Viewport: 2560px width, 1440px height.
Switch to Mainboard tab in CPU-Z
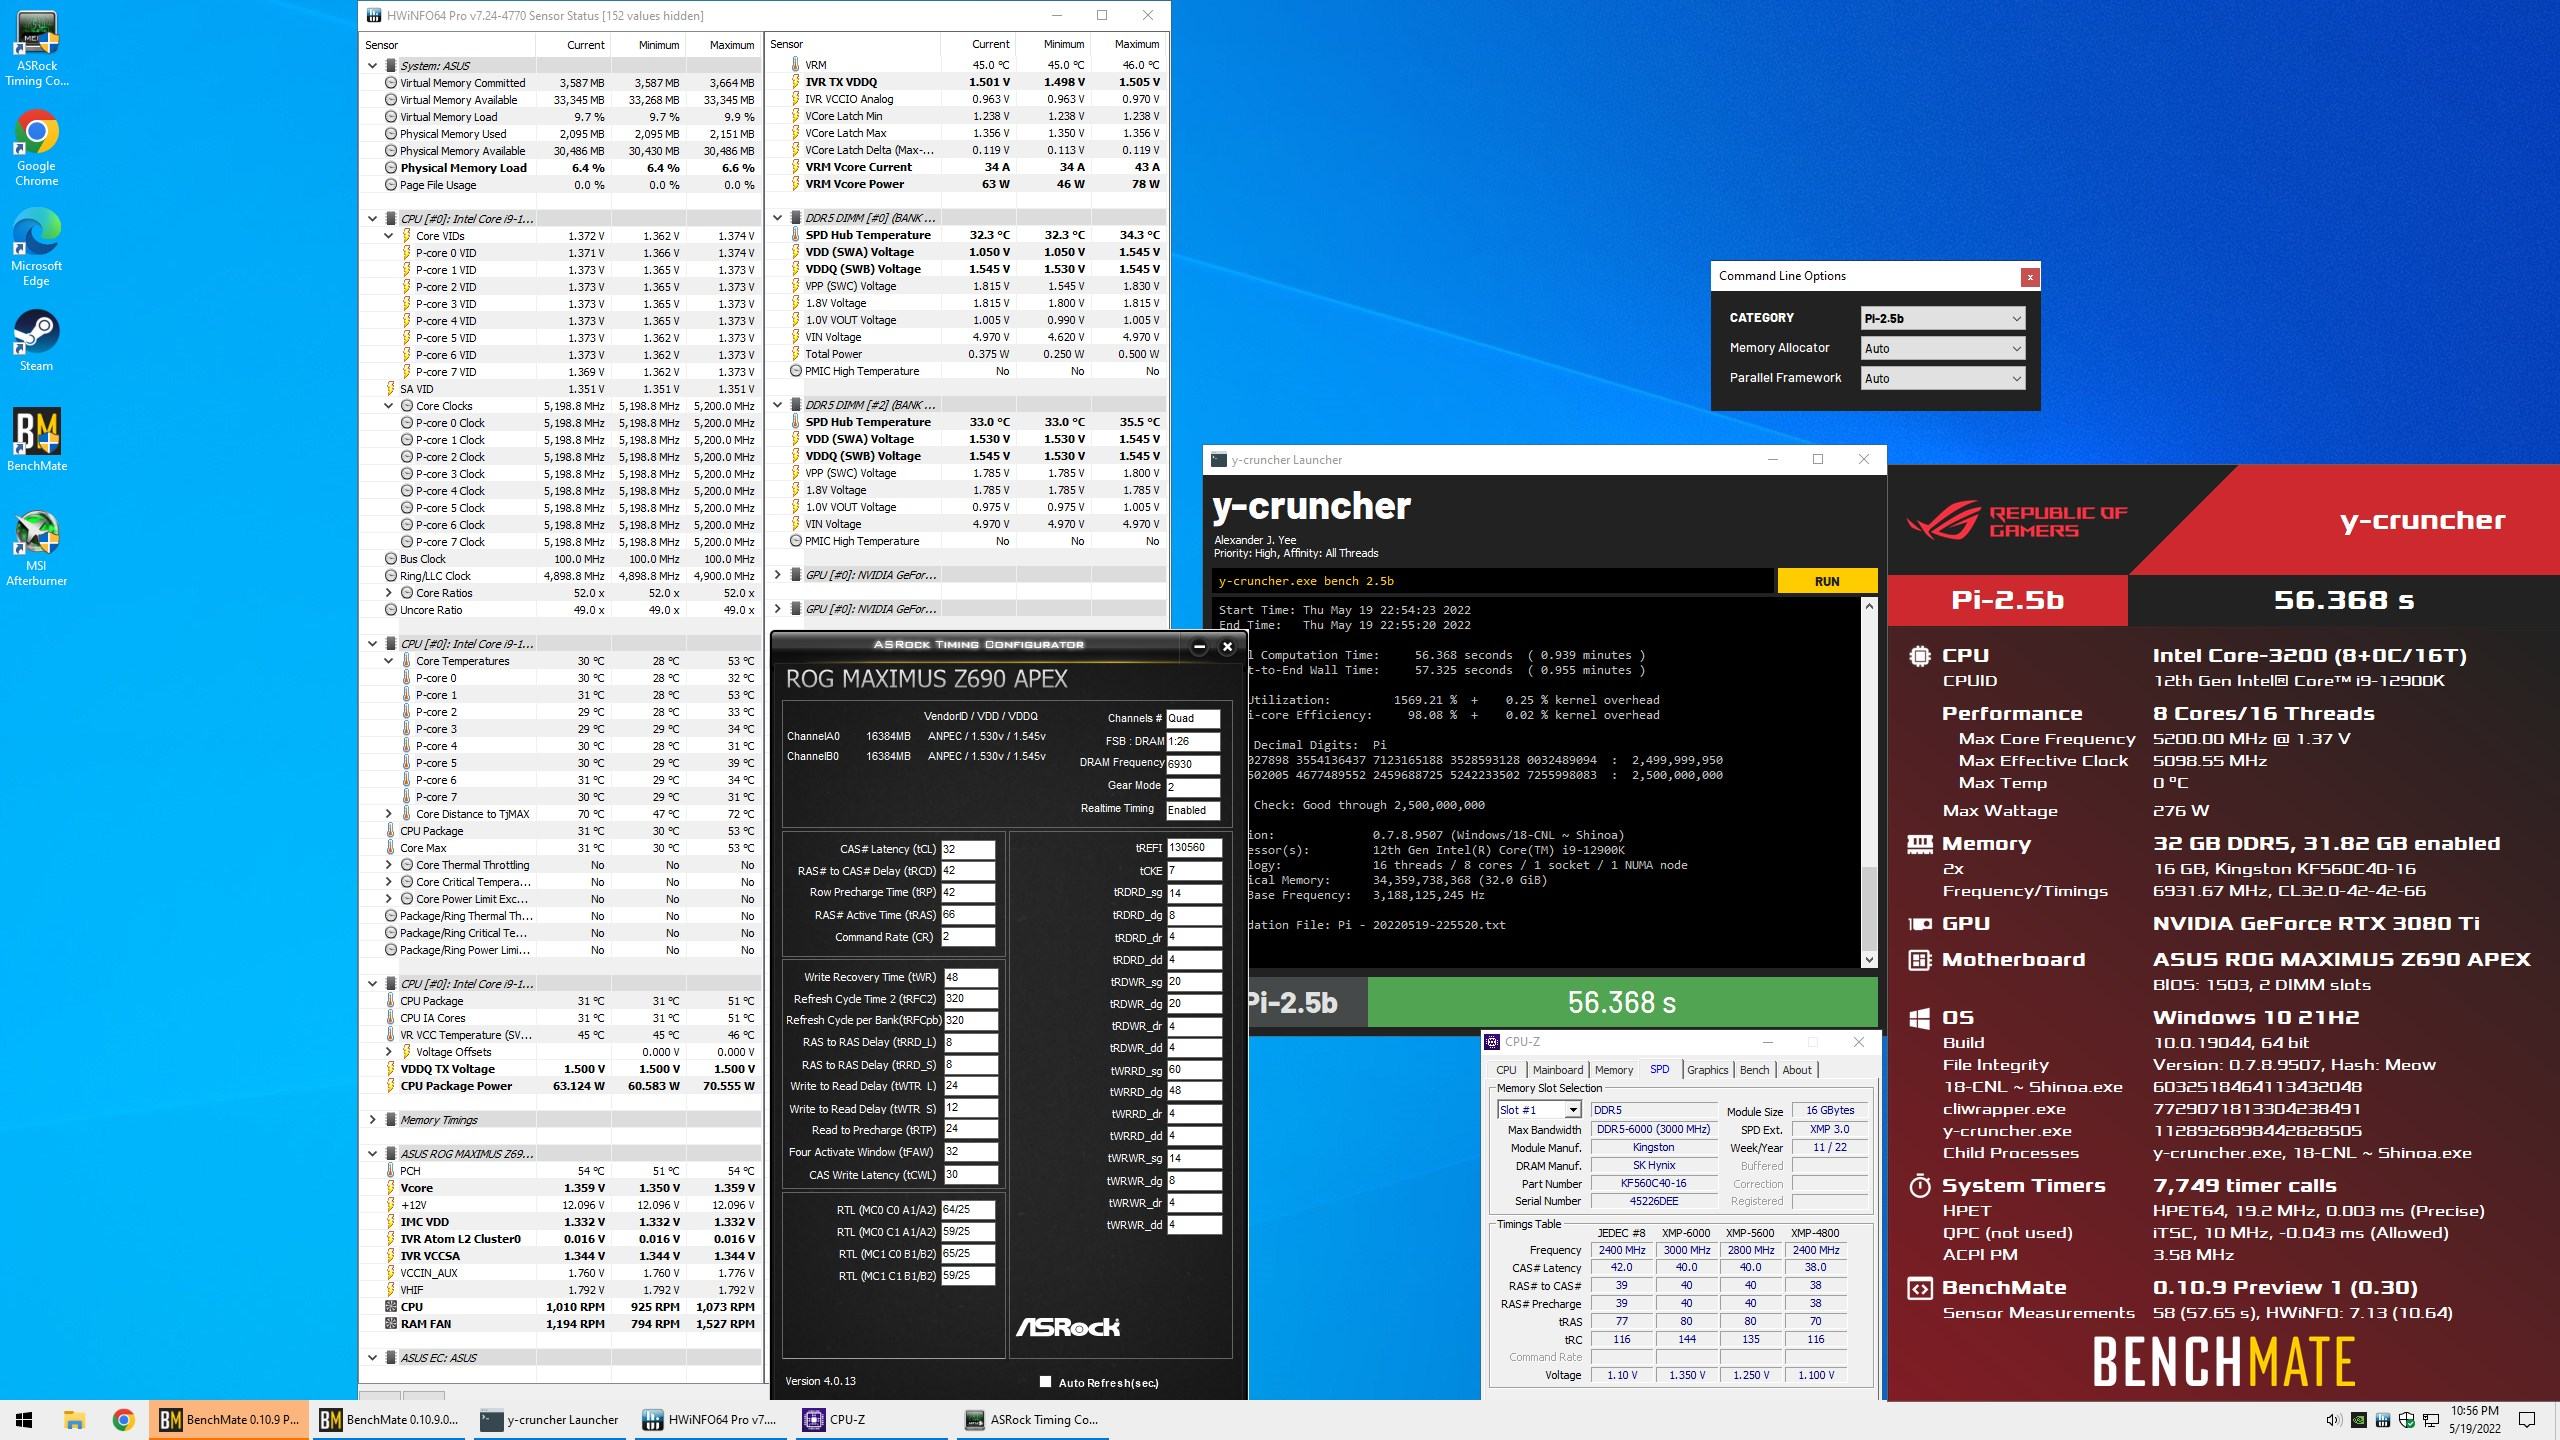coord(1557,1070)
